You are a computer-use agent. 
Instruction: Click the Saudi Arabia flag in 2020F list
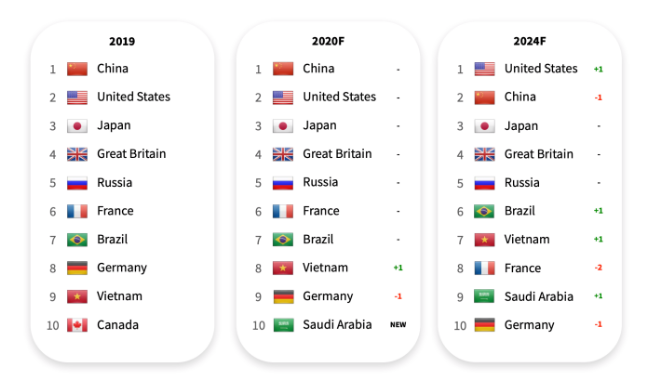pos(283,325)
